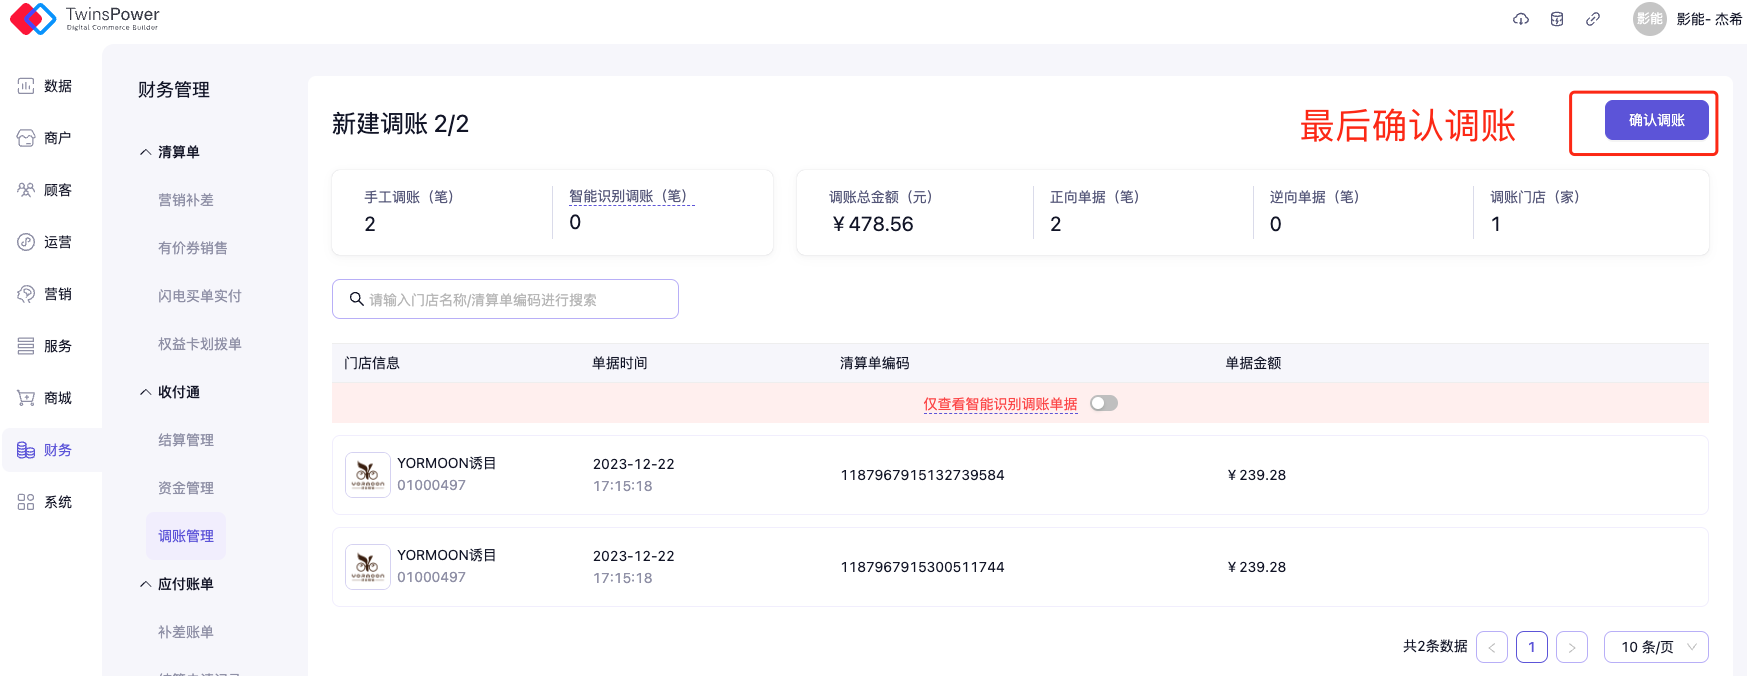Click YORMOON store logo in first row

point(367,475)
